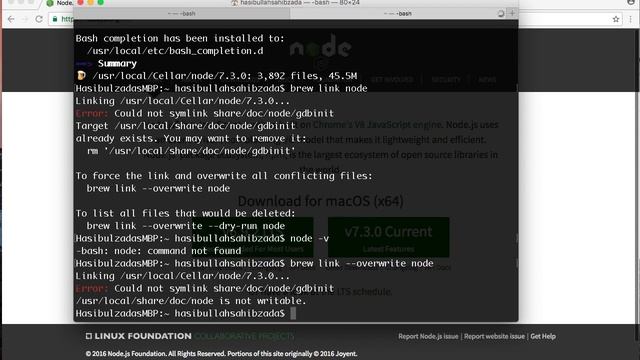Screen dimensions: 640x360
Task: Add a new terminal tab with plus button
Action: 512,13
